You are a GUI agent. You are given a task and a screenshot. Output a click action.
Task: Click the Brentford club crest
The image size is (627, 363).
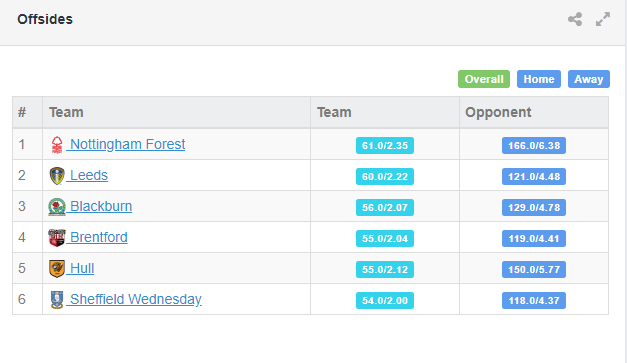(57, 238)
